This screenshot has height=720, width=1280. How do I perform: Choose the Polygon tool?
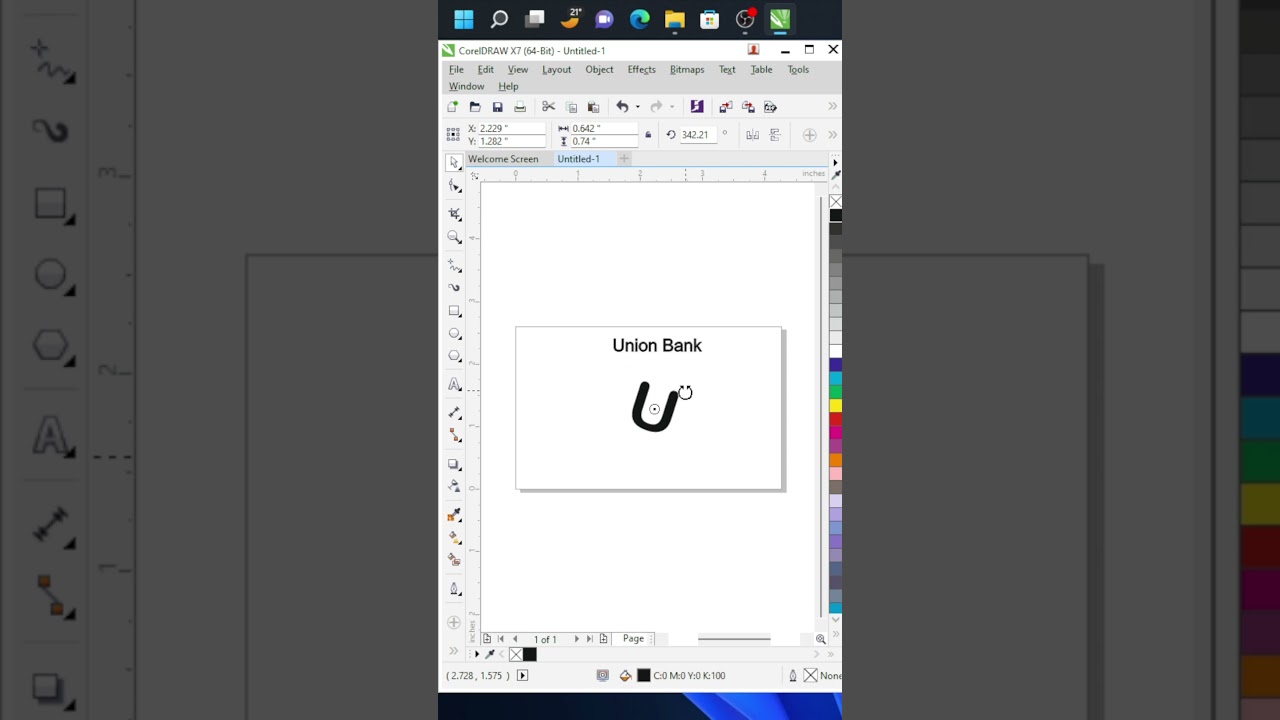455,357
